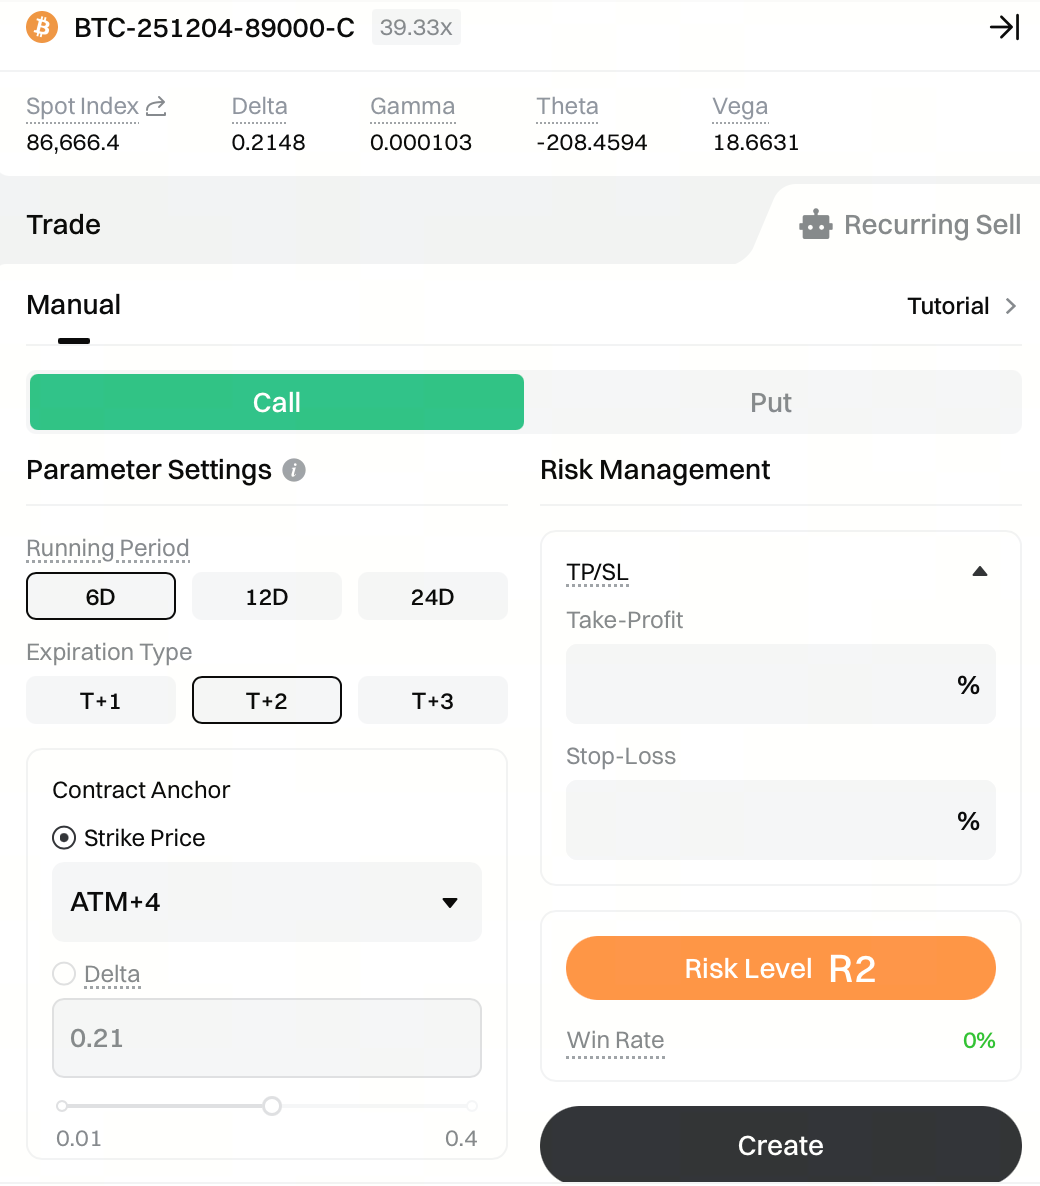The height and width of the screenshot is (1186, 1040).
Task: Open the Parameter Settings info icon
Action: 294,470
